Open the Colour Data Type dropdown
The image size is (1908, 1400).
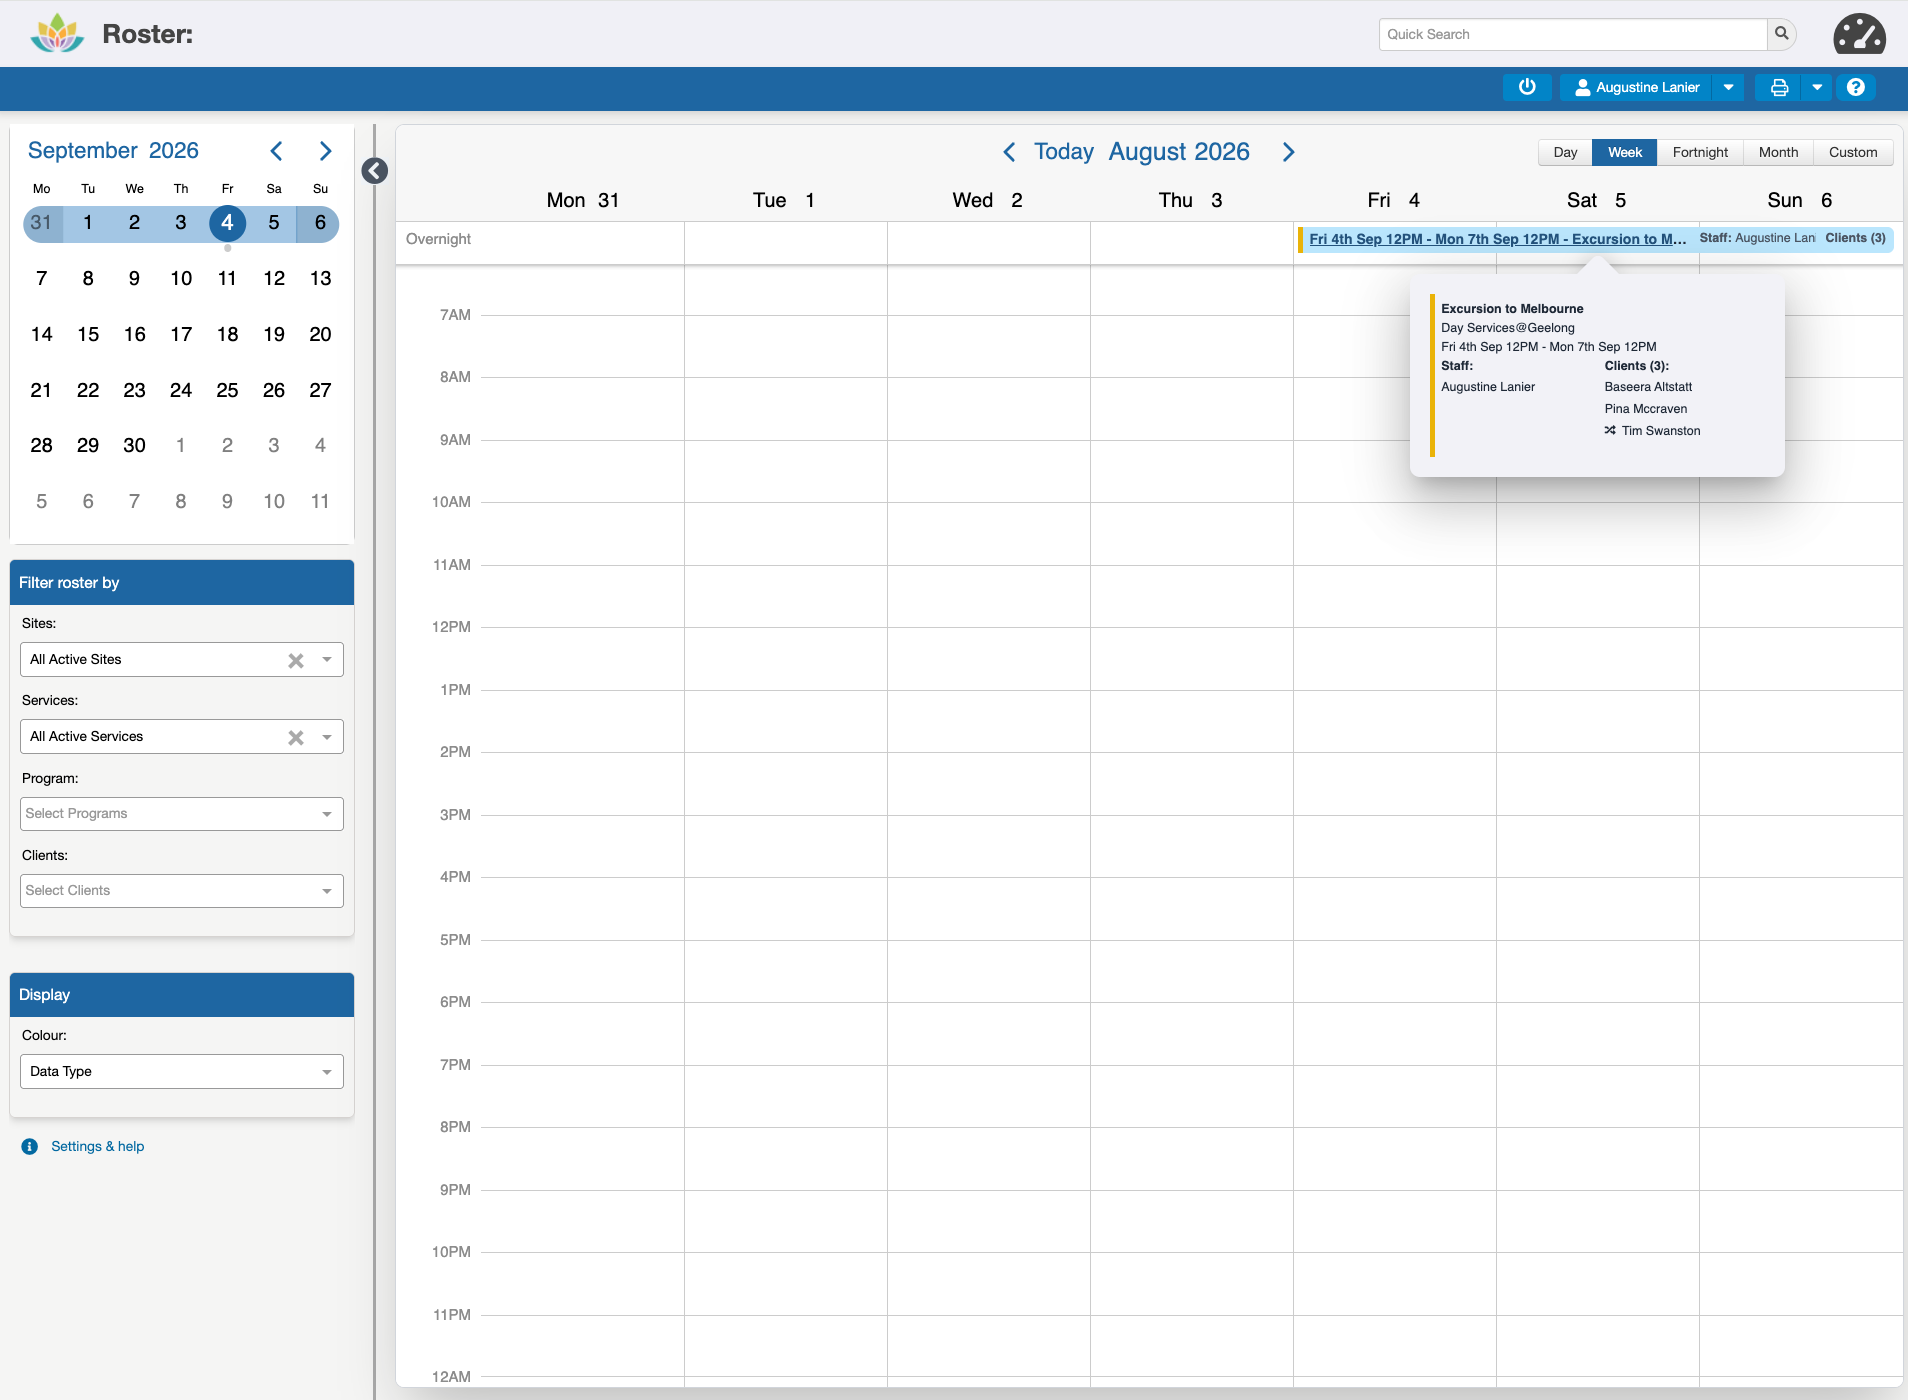182,1072
